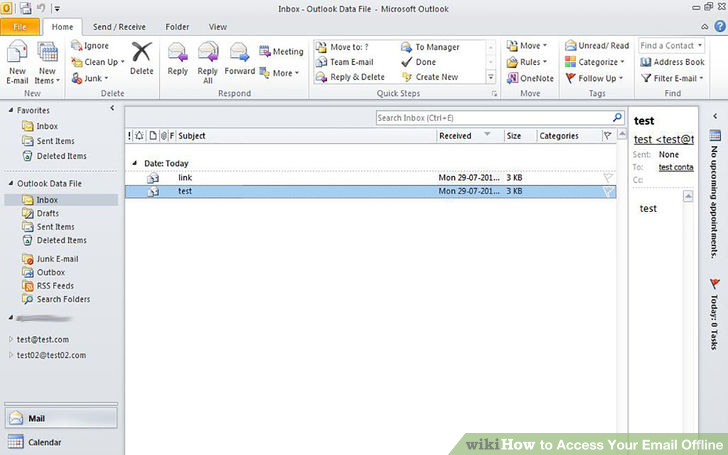This screenshot has width=728, height=455.
Task: Open the Move dropdown
Action: 527,46
